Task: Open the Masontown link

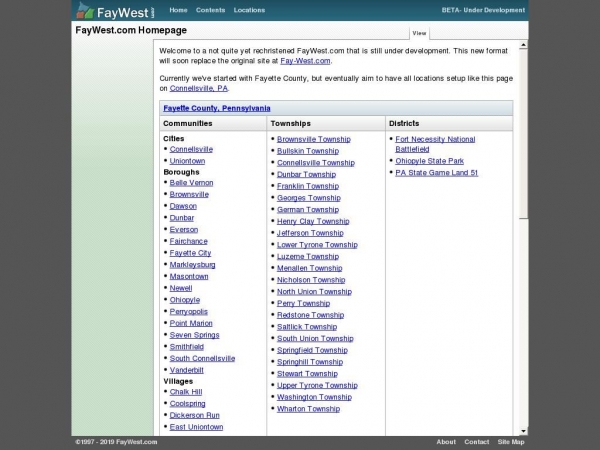Action: 189,276
